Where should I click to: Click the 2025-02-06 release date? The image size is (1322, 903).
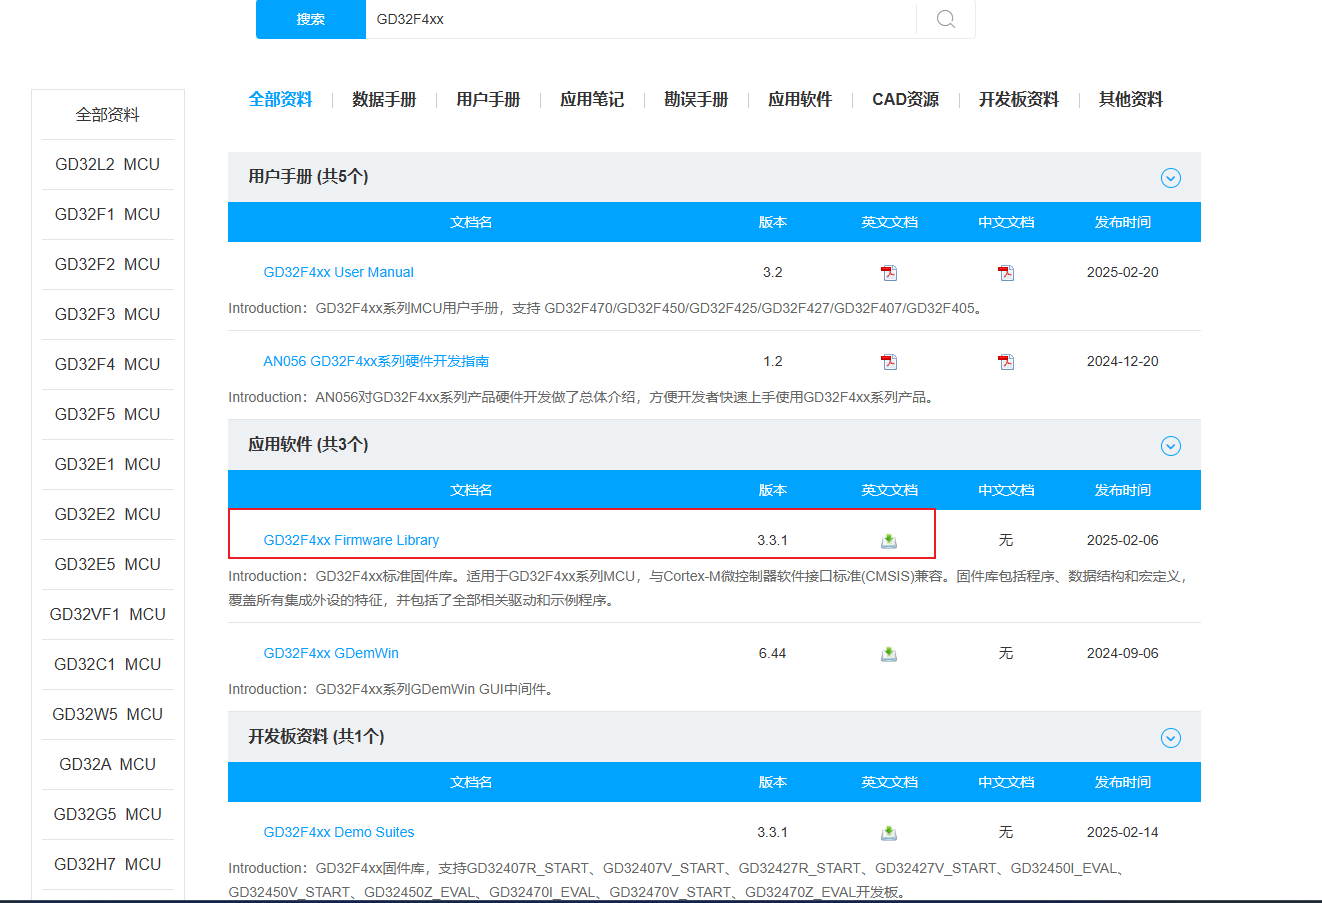point(1123,540)
